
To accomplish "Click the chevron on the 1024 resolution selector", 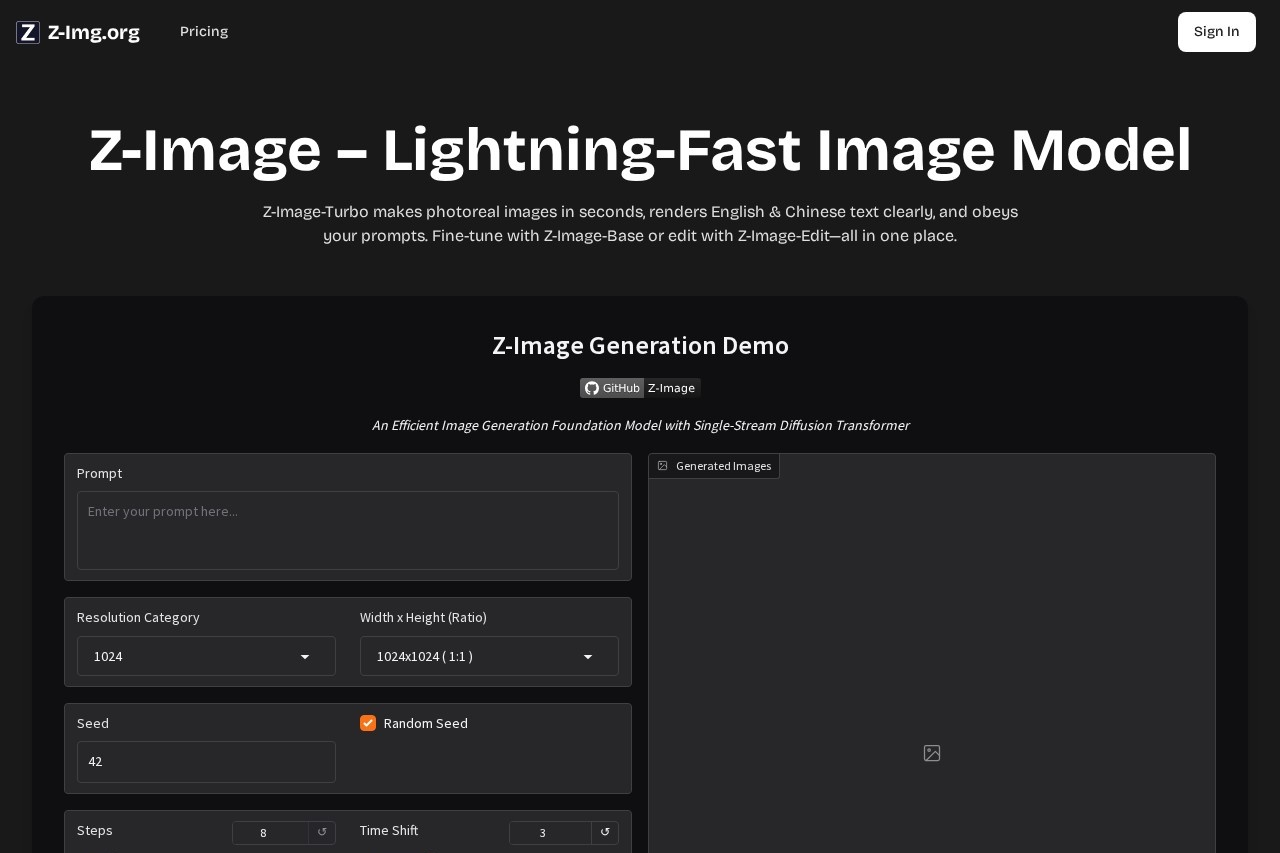I will point(305,657).
